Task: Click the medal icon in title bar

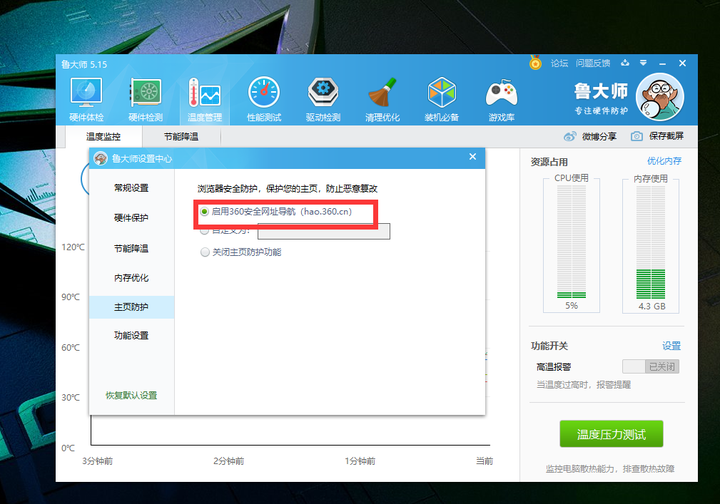Action: (535, 62)
